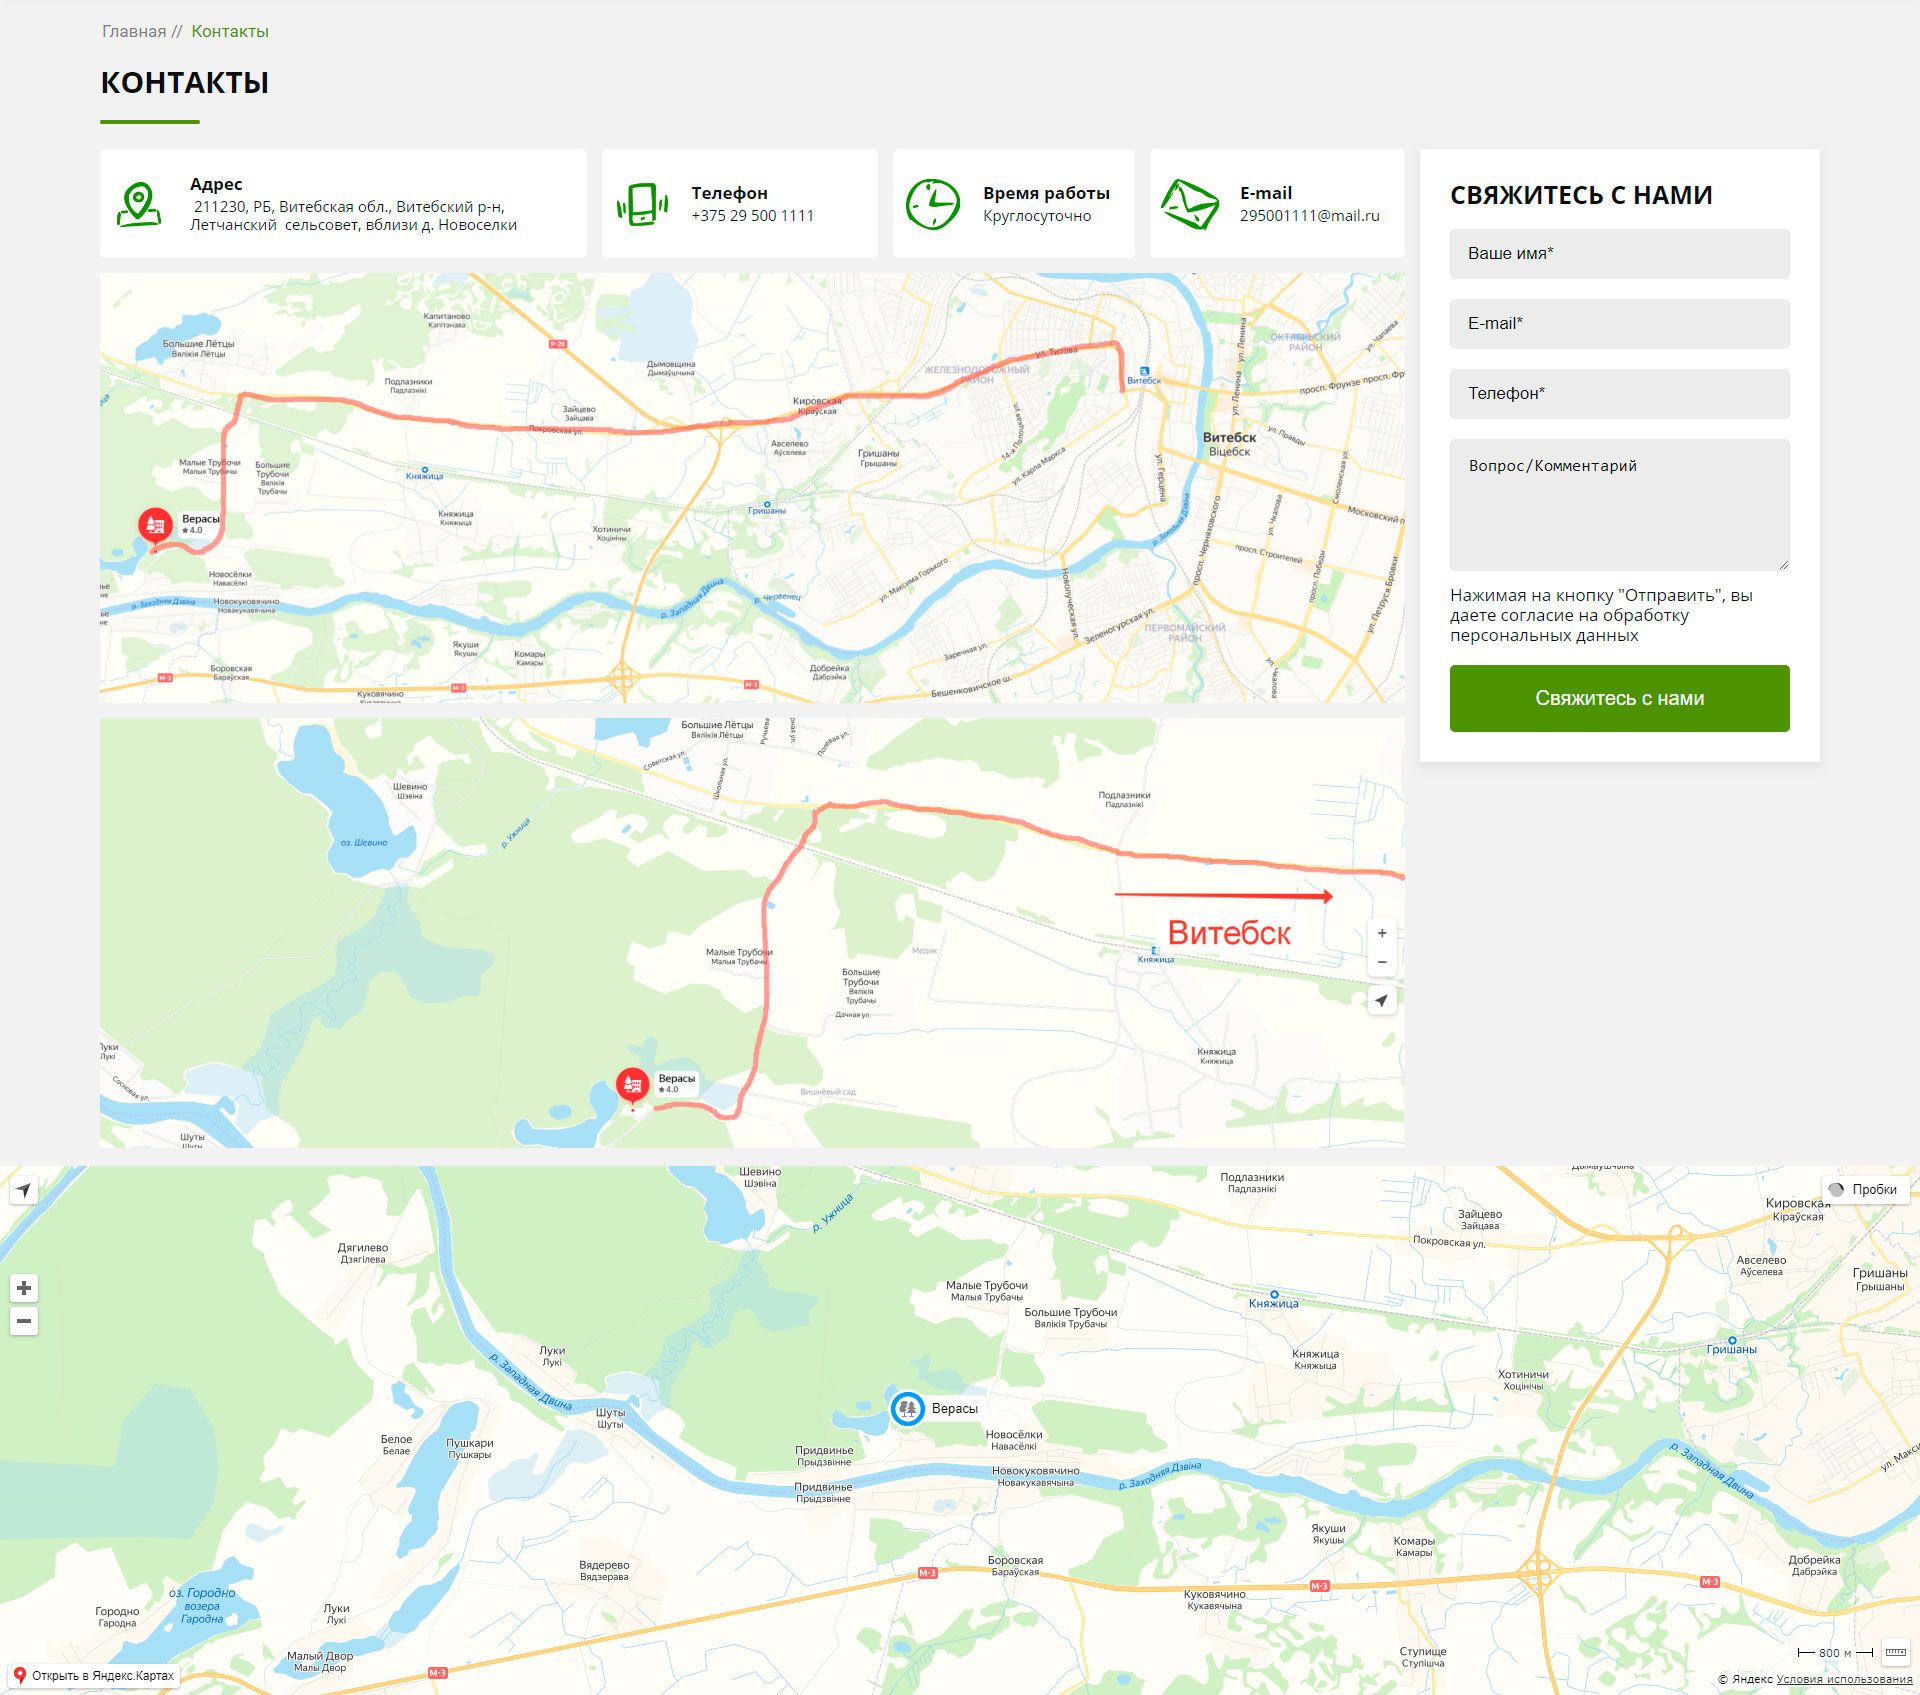Click the green clock icon
The image size is (1920, 1695).
pos(932,204)
